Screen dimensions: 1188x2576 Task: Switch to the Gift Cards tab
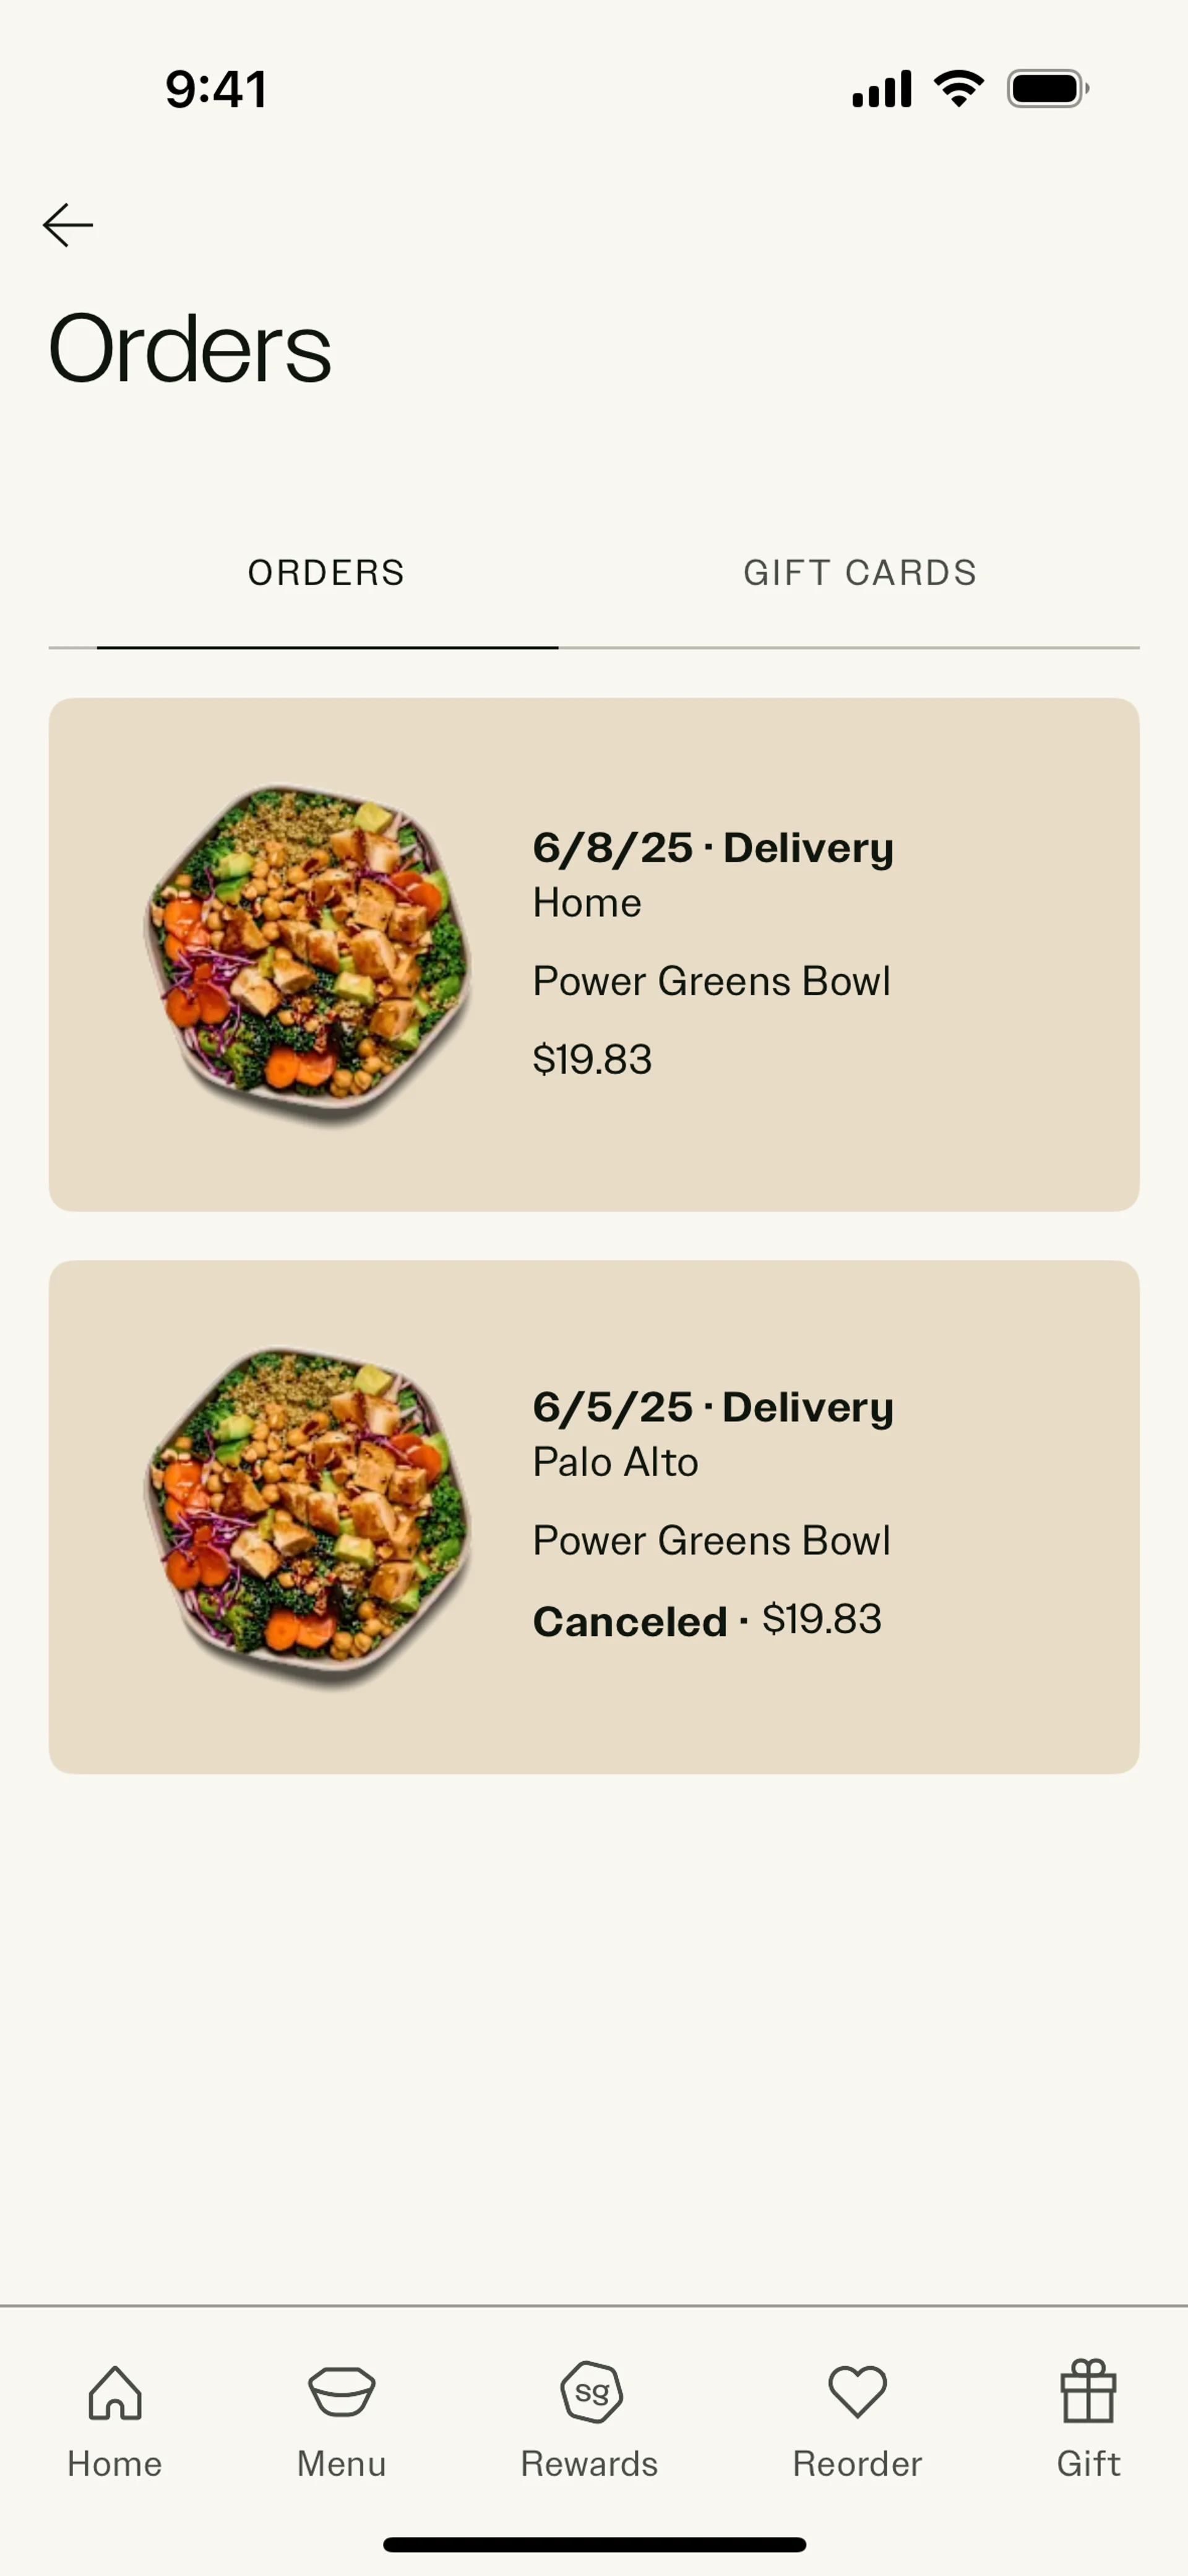(860, 573)
